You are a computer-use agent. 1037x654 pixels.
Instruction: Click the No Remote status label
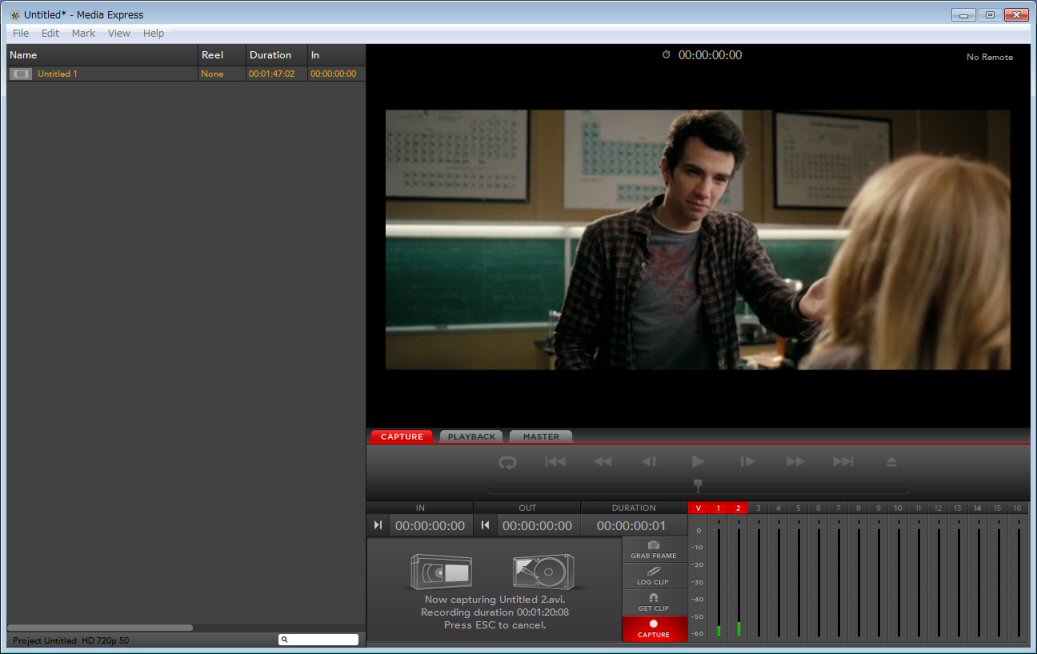[989, 57]
